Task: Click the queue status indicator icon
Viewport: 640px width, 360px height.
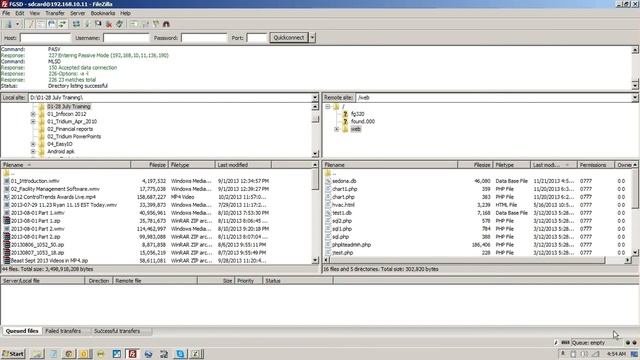Action: tap(565, 342)
